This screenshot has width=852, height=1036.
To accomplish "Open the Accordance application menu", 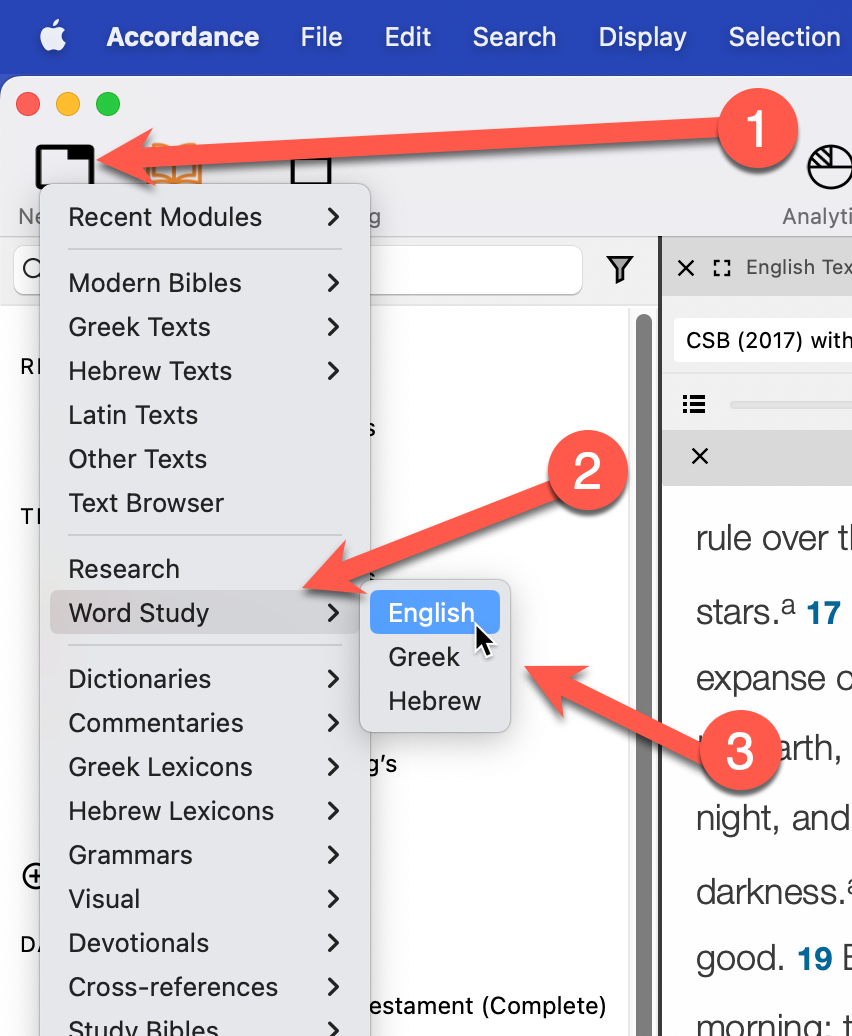I will coord(183,37).
